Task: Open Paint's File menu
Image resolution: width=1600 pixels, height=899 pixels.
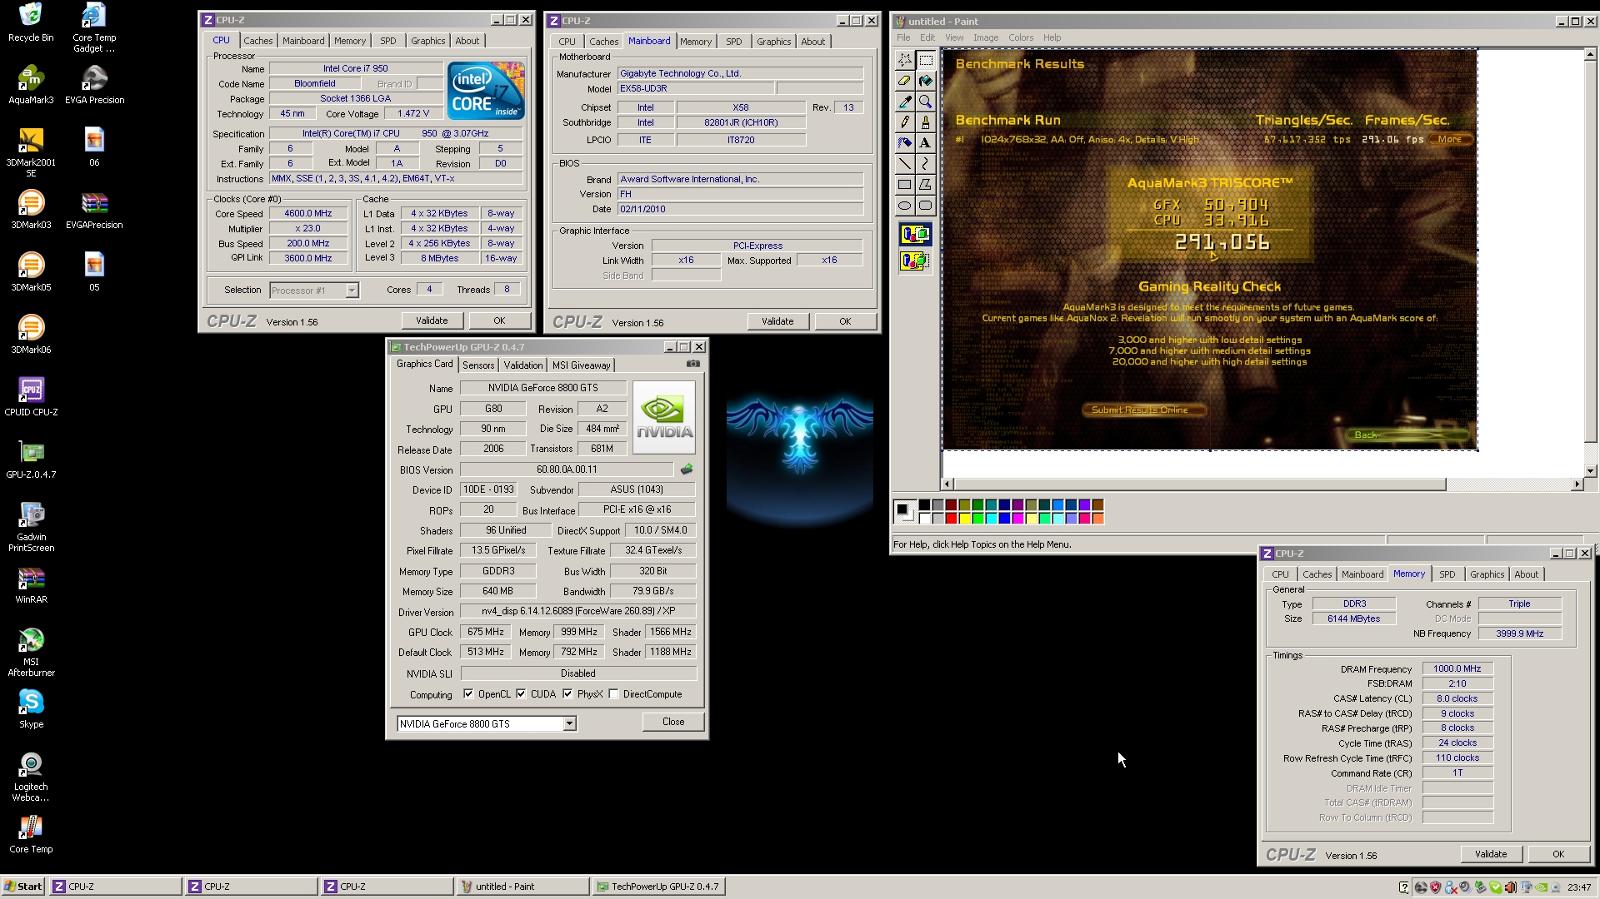Action: (903, 38)
